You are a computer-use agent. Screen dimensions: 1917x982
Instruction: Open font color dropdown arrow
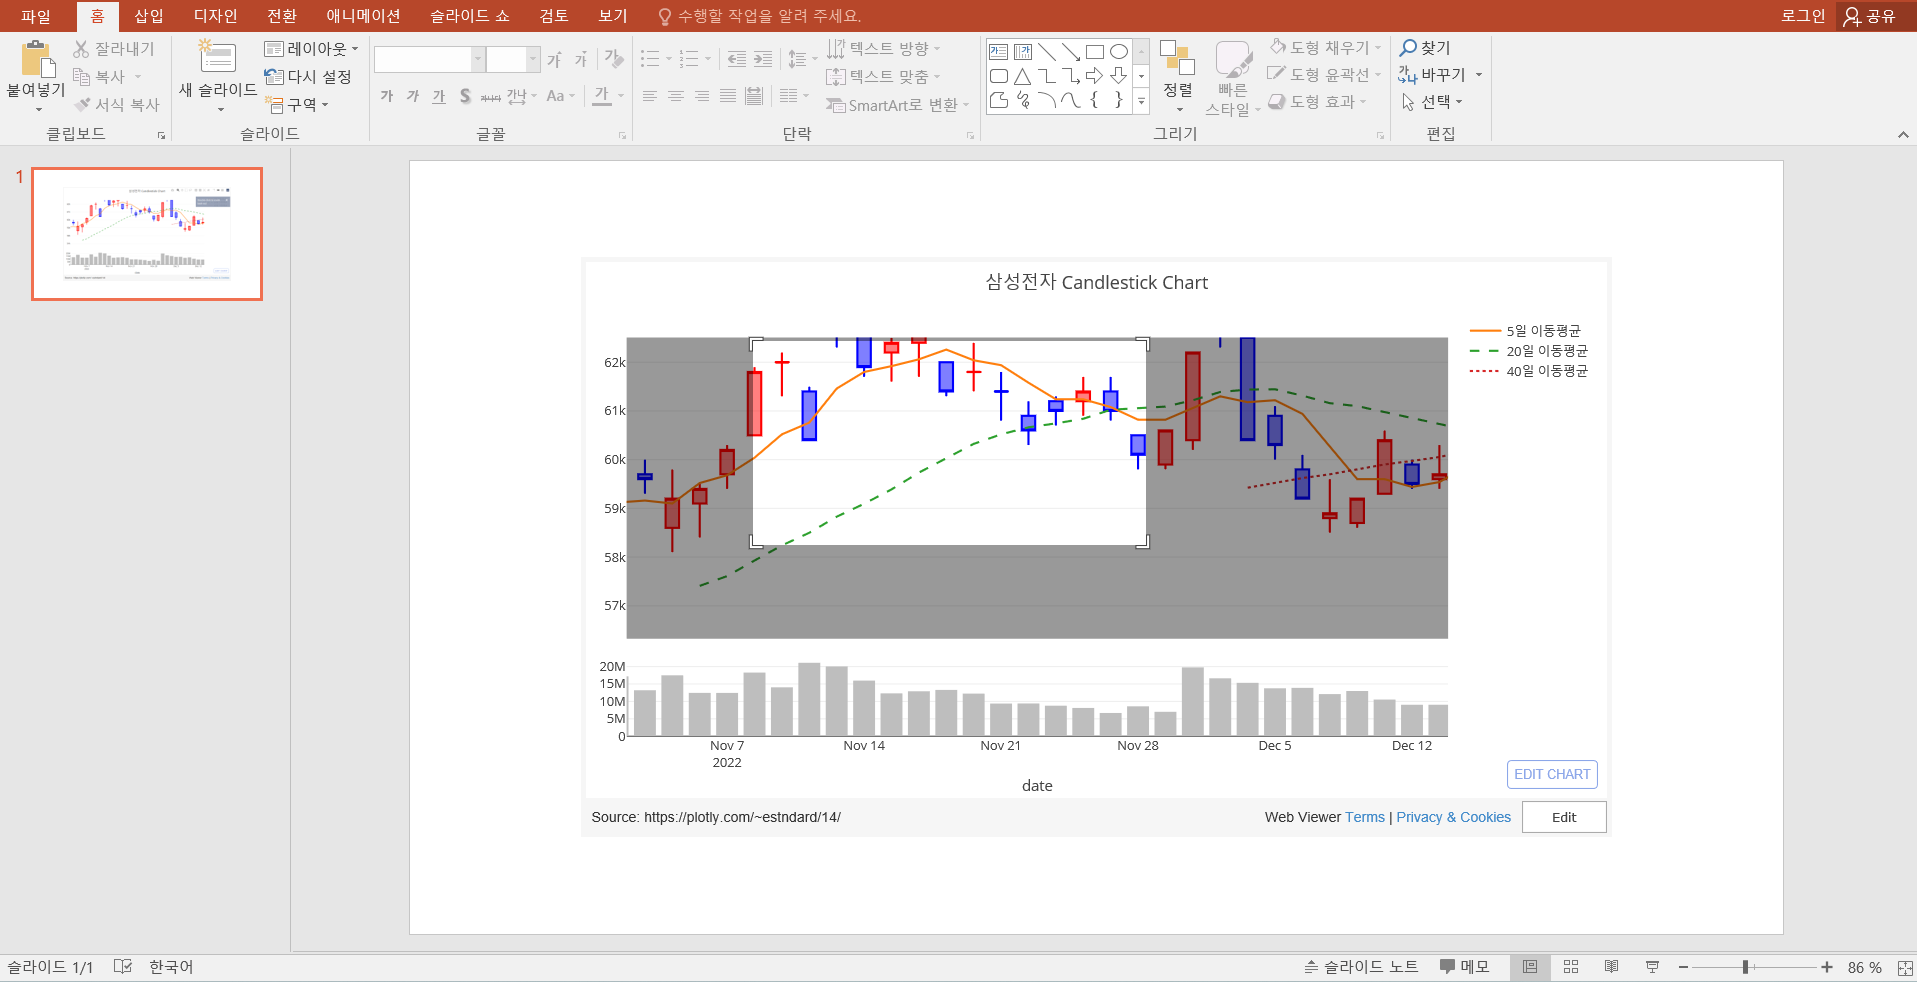click(621, 96)
